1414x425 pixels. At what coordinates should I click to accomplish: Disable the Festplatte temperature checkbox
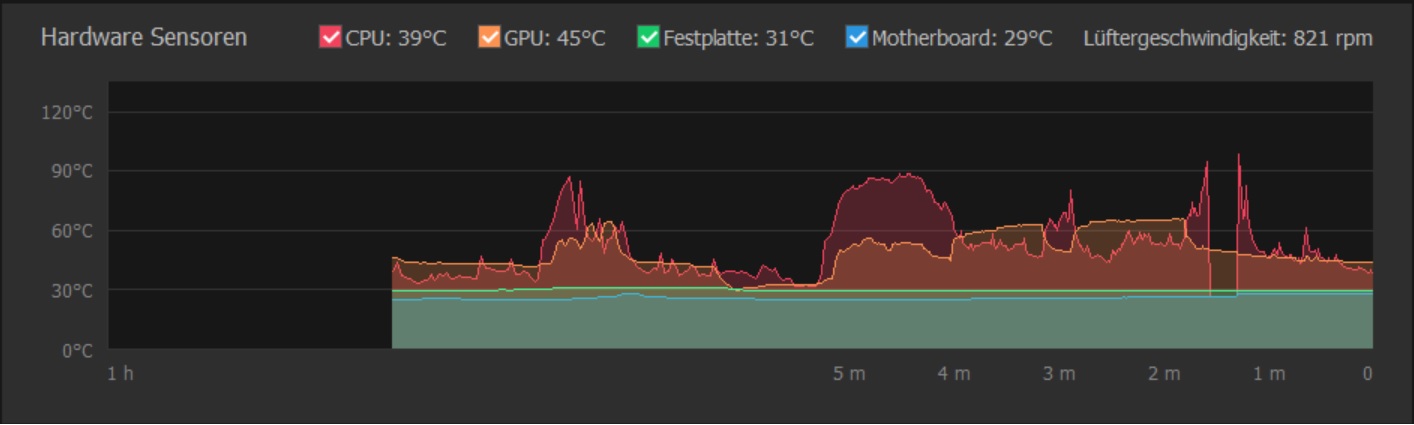pyautogui.click(x=648, y=39)
